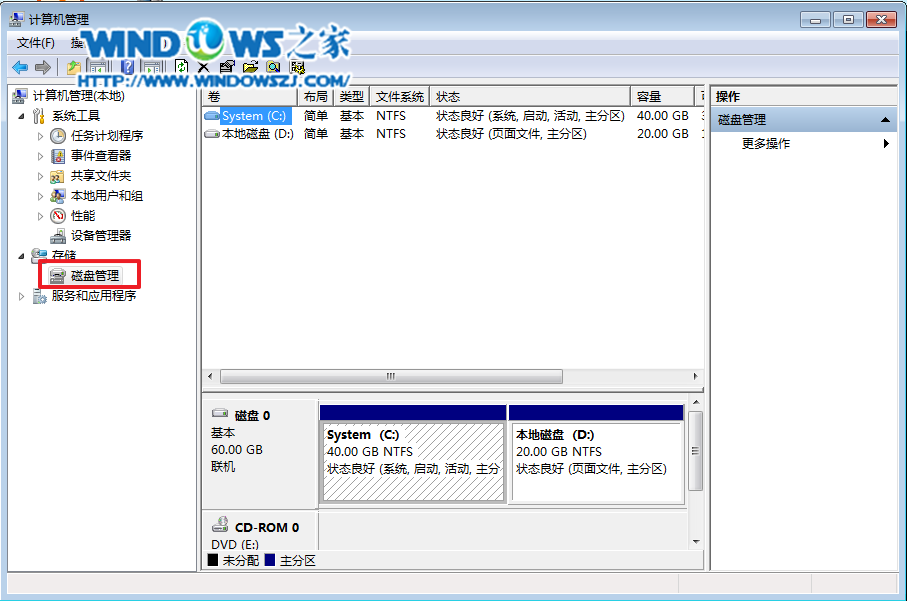This screenshot has width=907, height=601.
Task: Click the Back arrow in the toolbar
Action: pos(19,67)
